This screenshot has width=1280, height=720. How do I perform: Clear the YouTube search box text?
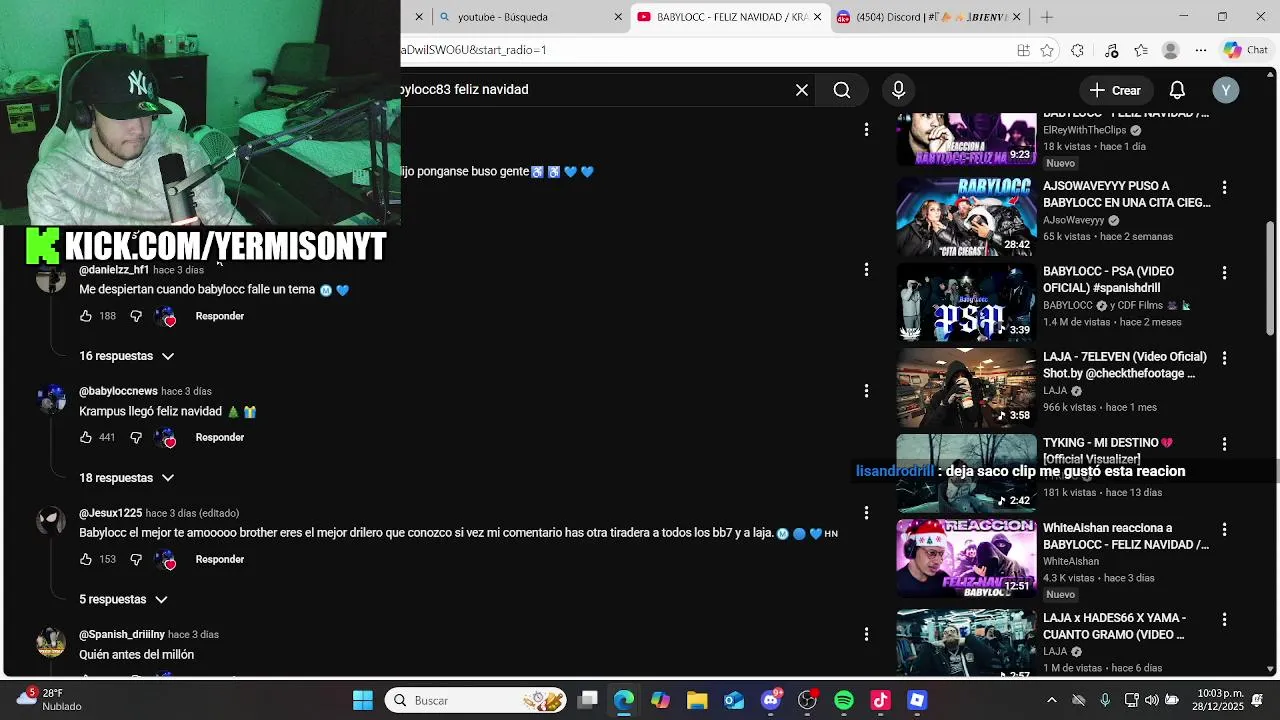tap(802, 90)
